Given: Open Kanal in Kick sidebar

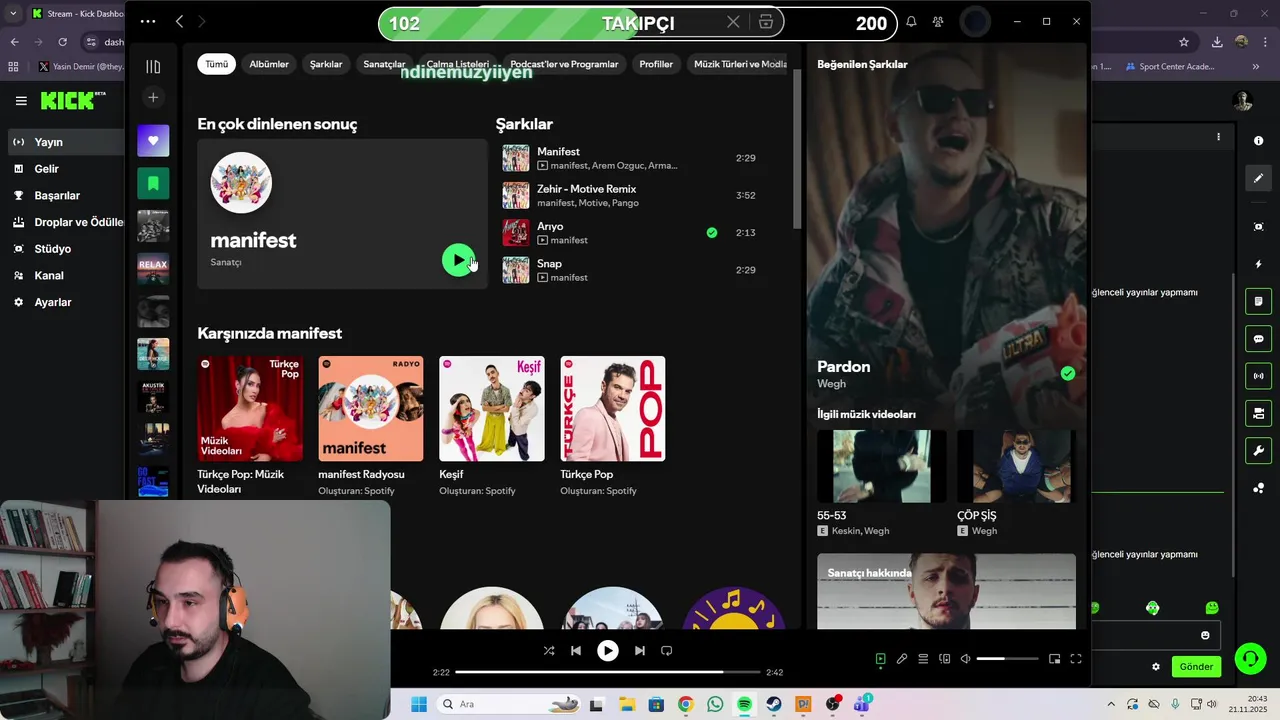Looking at the screenshot, I should (67, 275).
